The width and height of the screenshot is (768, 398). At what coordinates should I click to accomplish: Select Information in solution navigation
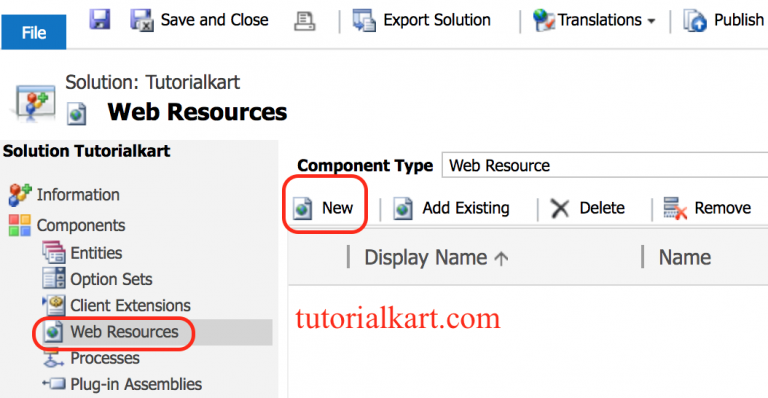(x=78, y=195)
